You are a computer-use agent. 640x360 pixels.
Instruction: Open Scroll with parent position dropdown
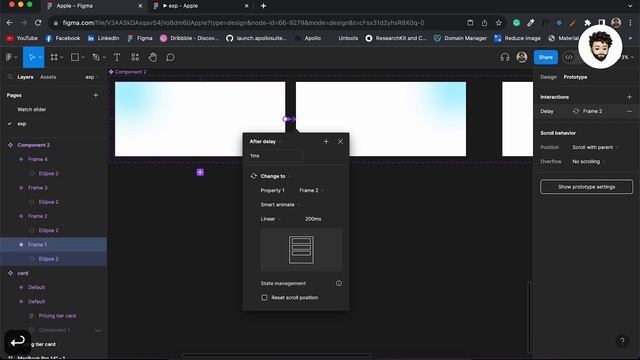pos(595,147)
